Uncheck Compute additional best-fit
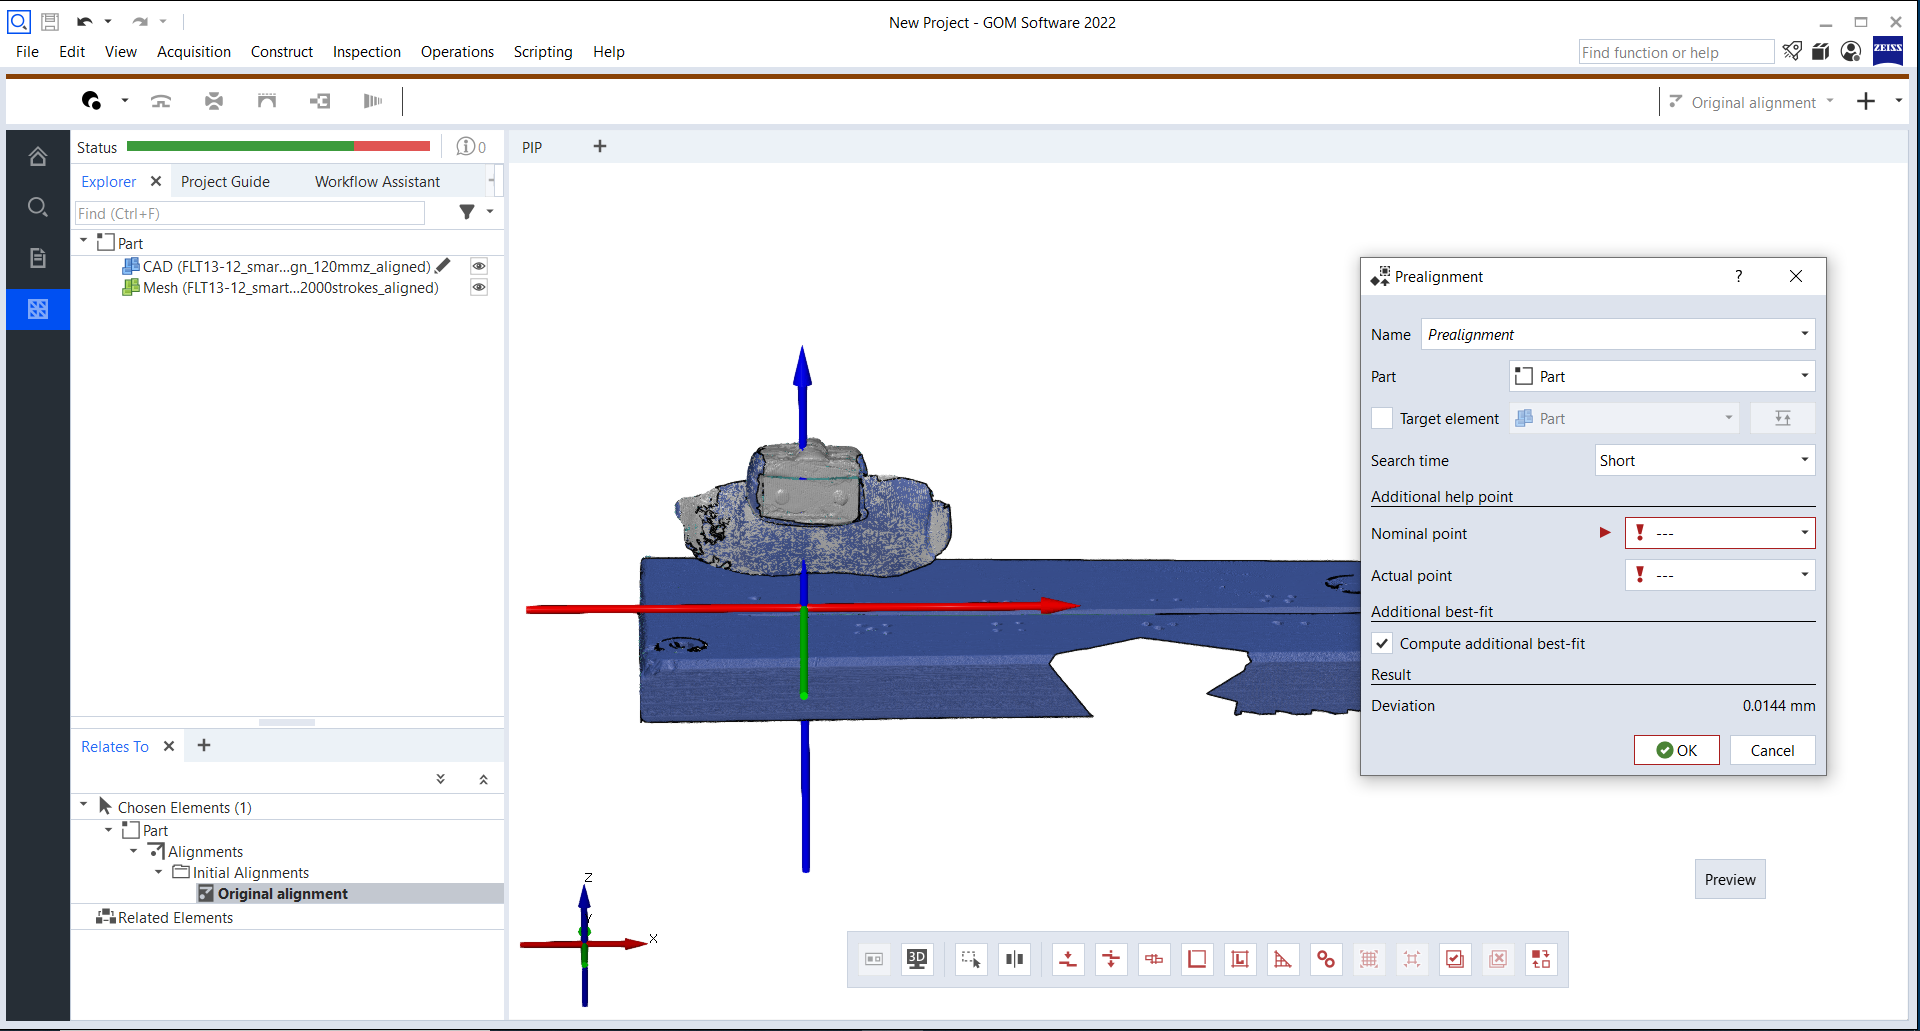 click(1382, 643)
